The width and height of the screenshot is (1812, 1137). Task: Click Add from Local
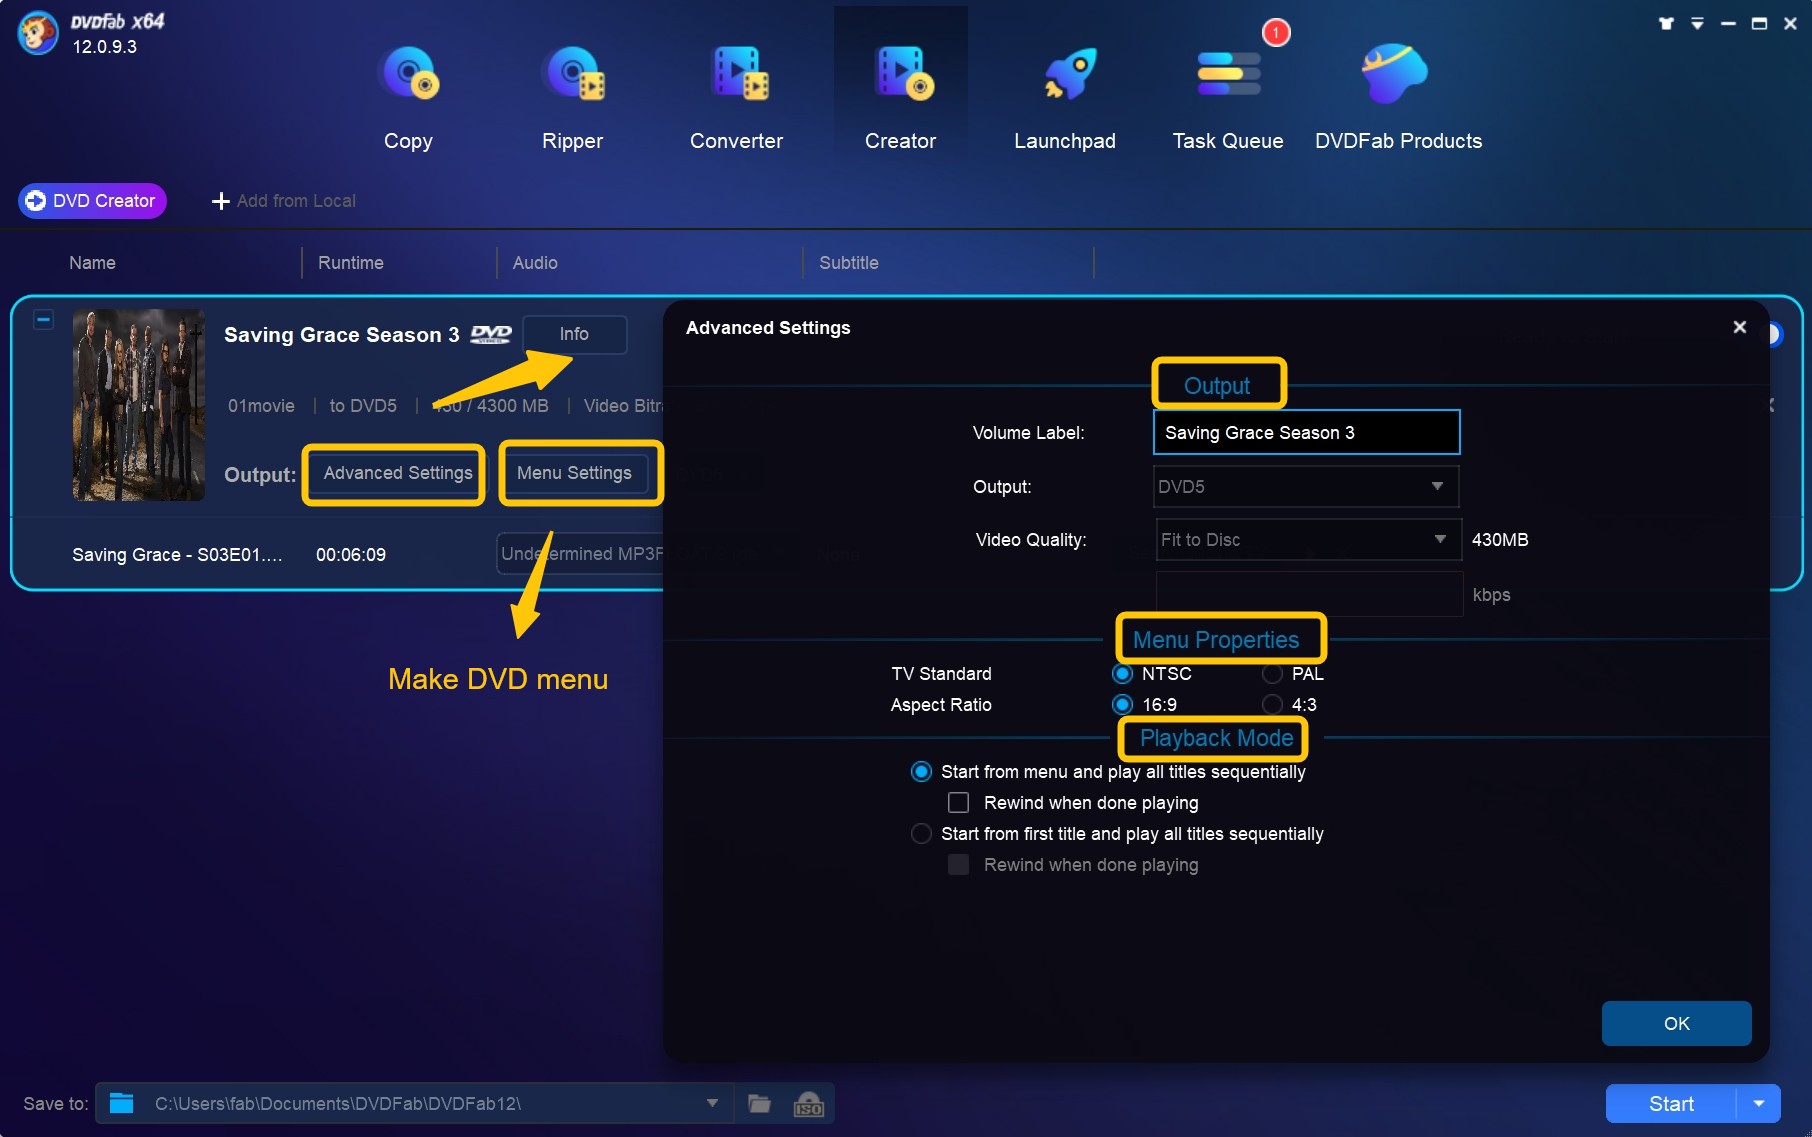click(x=284, y=201)
